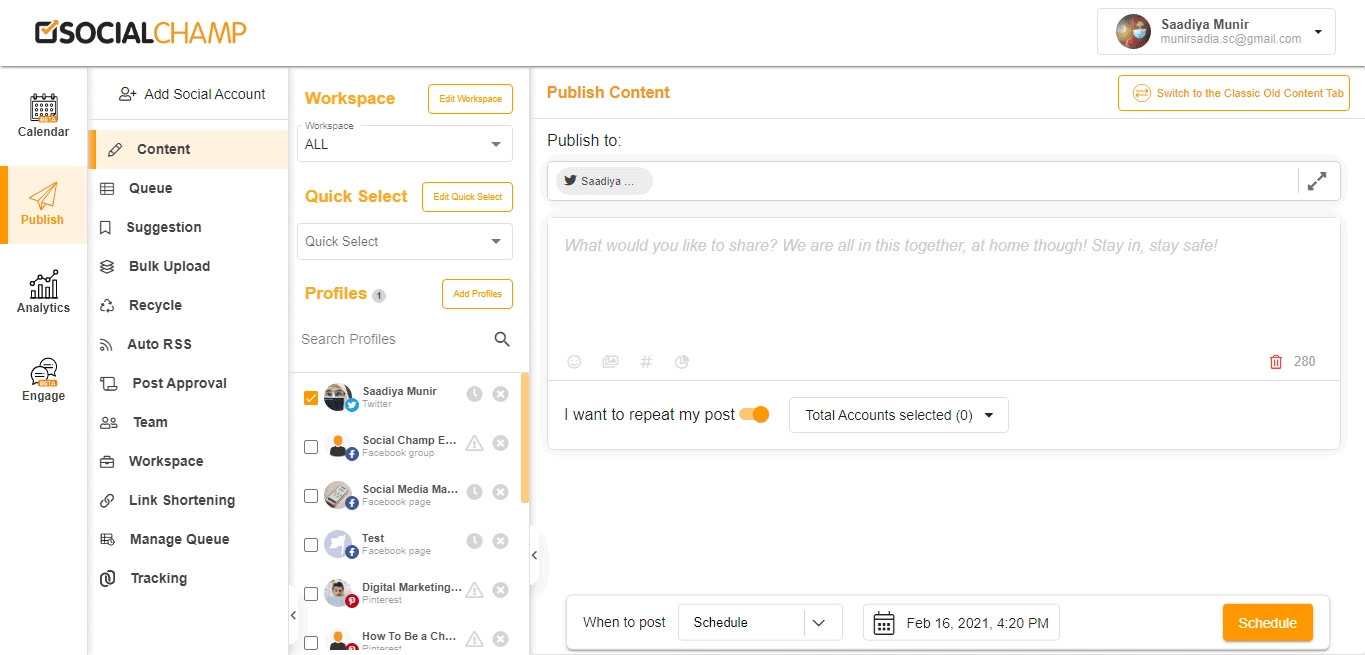Uncheck the Saadiya Munir Twitter profile checkbox
The height and width of the screenshot is (655, 1365).
[311, 398]
